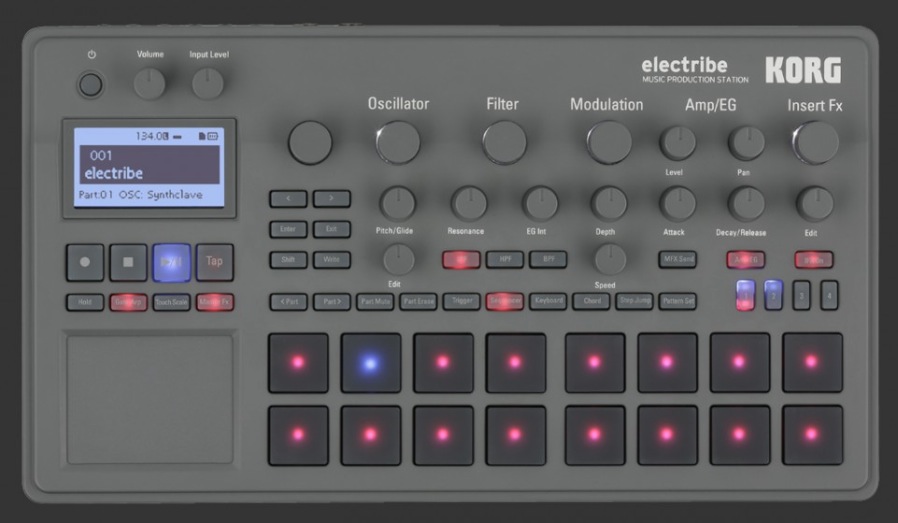Select step bar button 1

pyautogui.click(x=745, y=296)
